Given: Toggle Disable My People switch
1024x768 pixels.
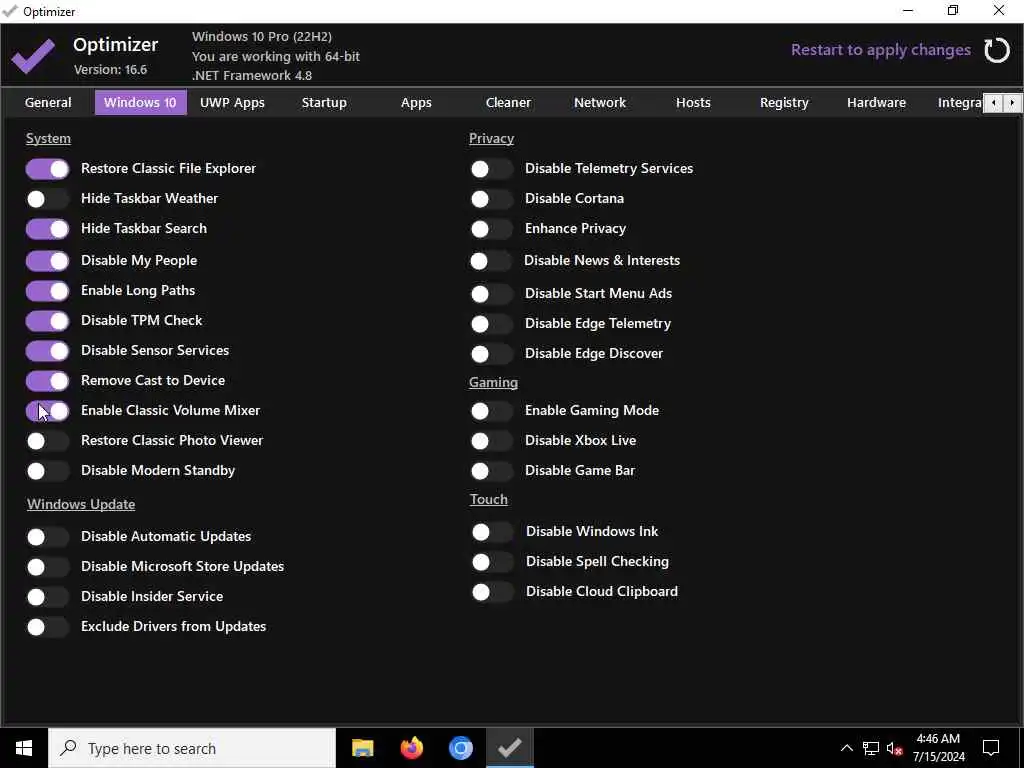Looking at the screenshot, I should (48, 261).
